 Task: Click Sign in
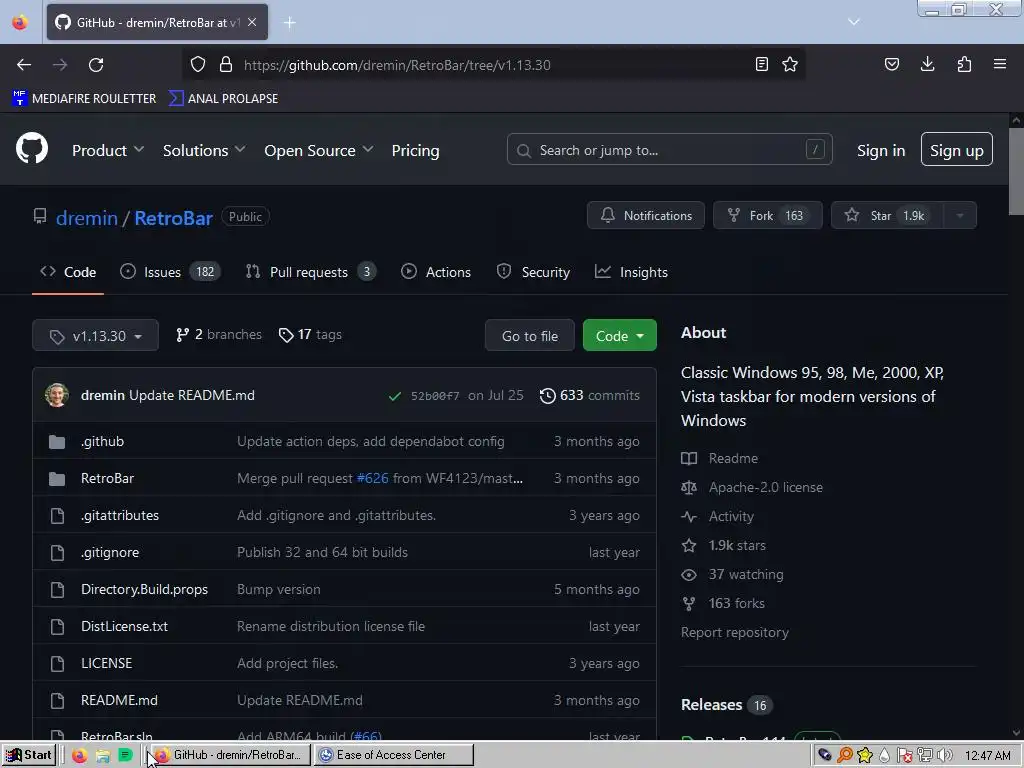coord(881,150)
